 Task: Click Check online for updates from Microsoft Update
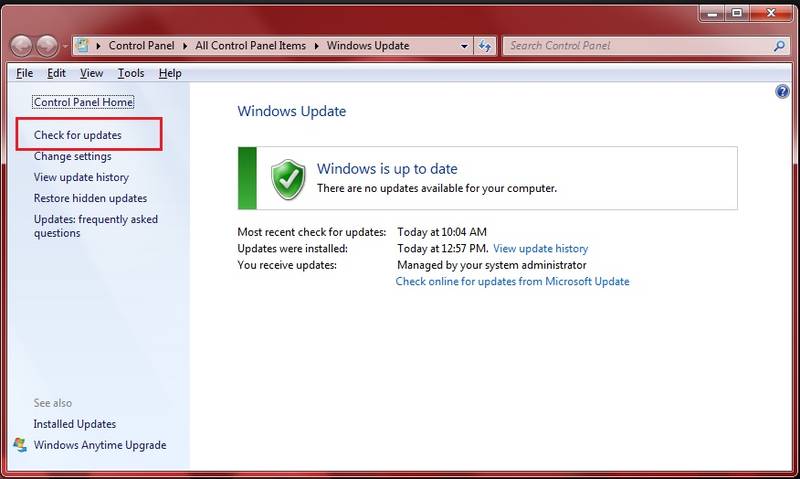click(x=512, y=282)
